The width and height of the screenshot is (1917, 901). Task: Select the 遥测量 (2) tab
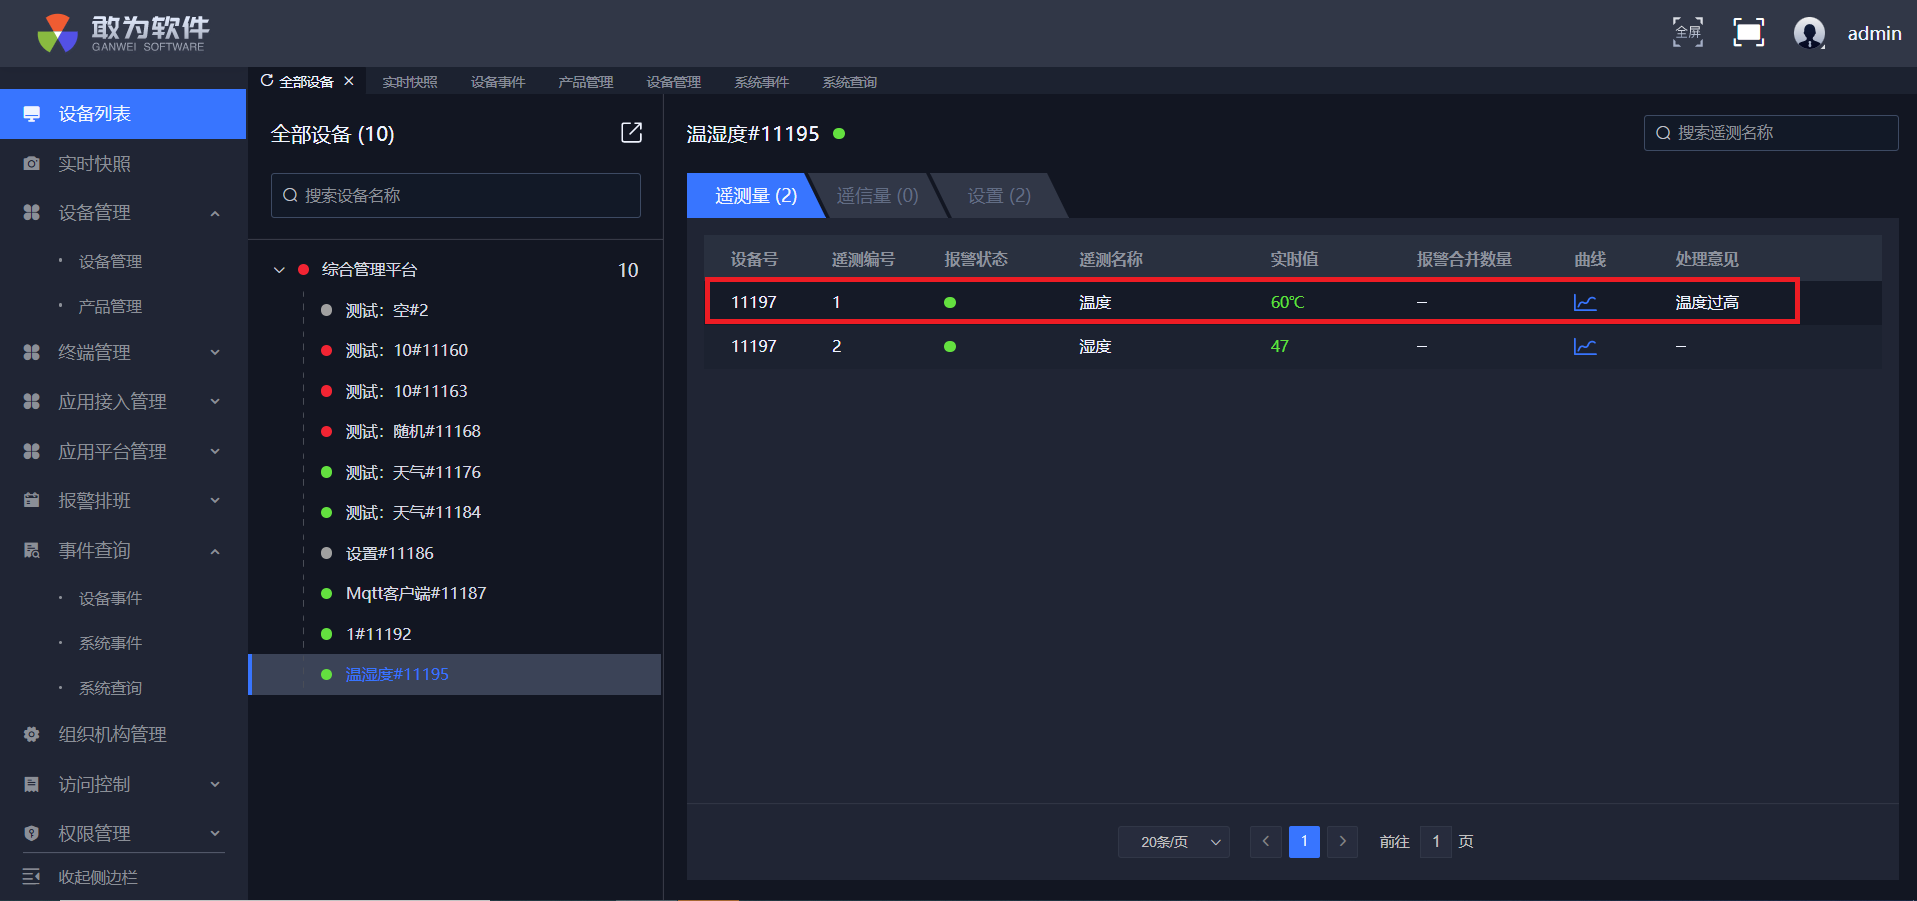point(755,195)
